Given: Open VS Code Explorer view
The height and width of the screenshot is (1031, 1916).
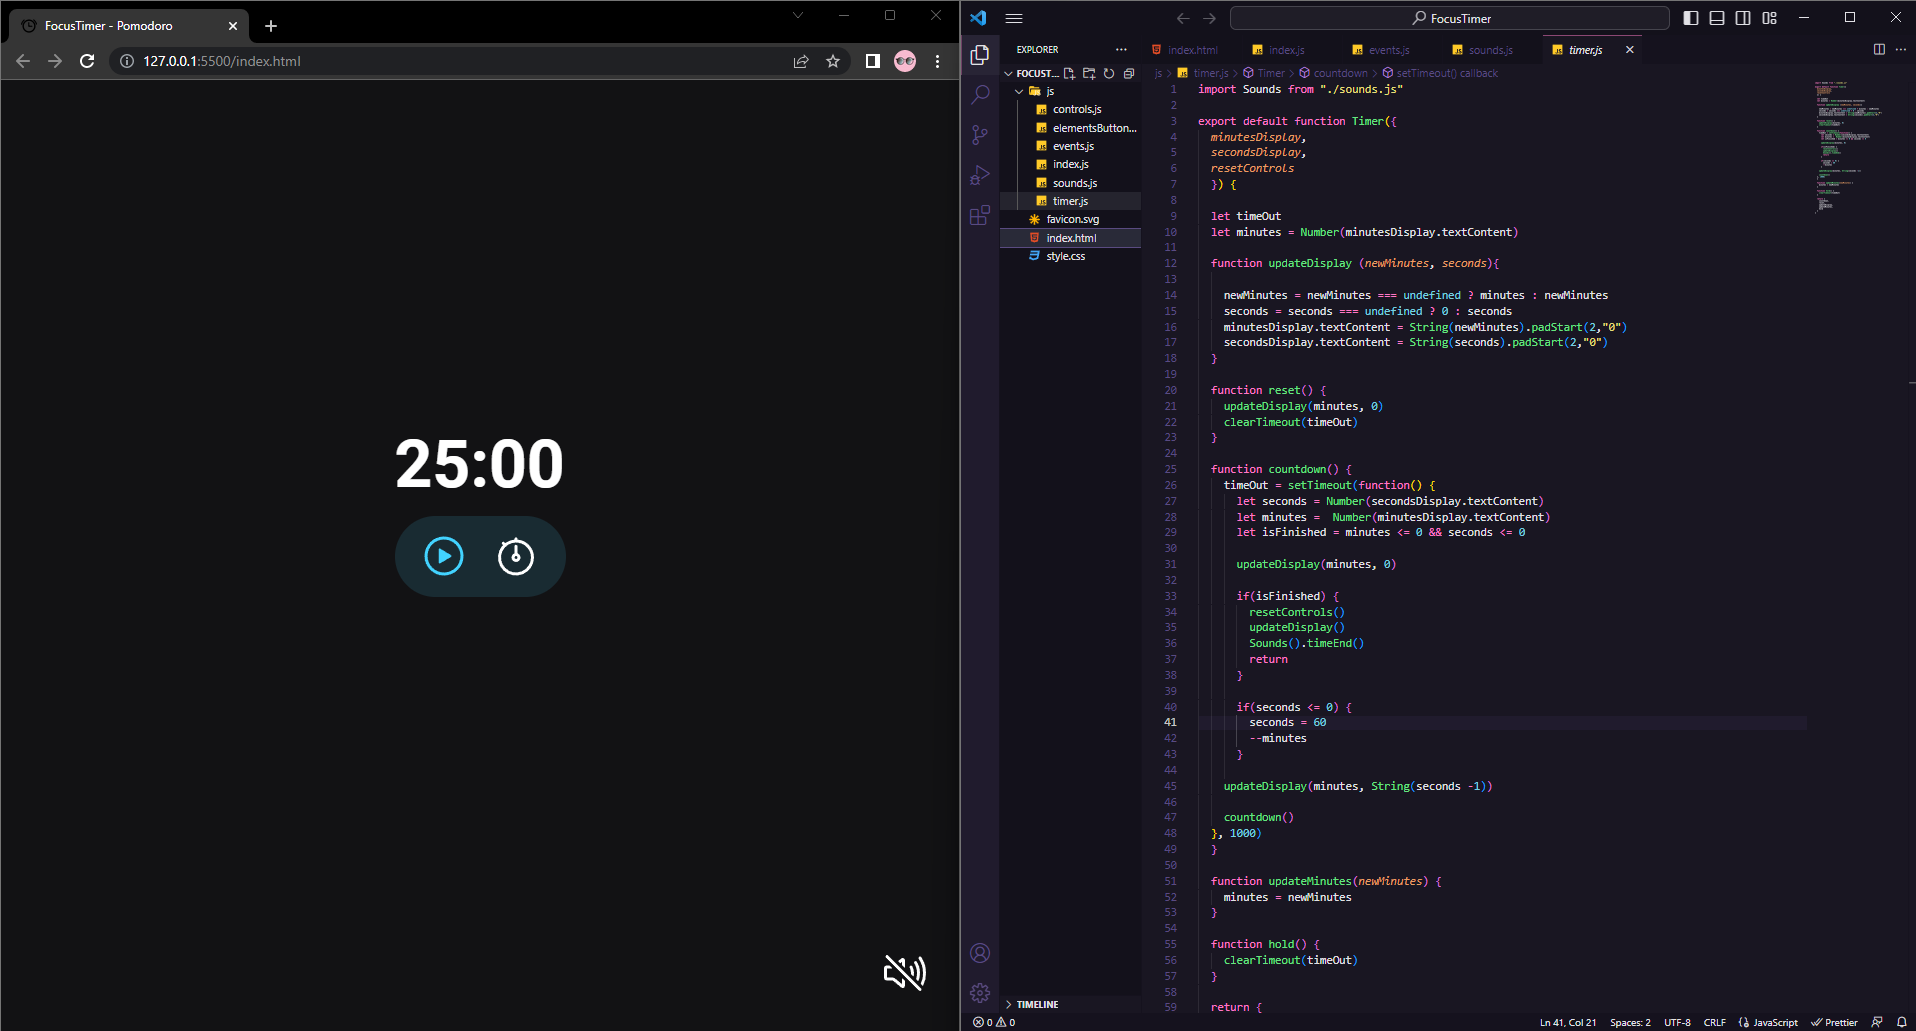Looking at the screenshot, I should click(x=980, y=55).
